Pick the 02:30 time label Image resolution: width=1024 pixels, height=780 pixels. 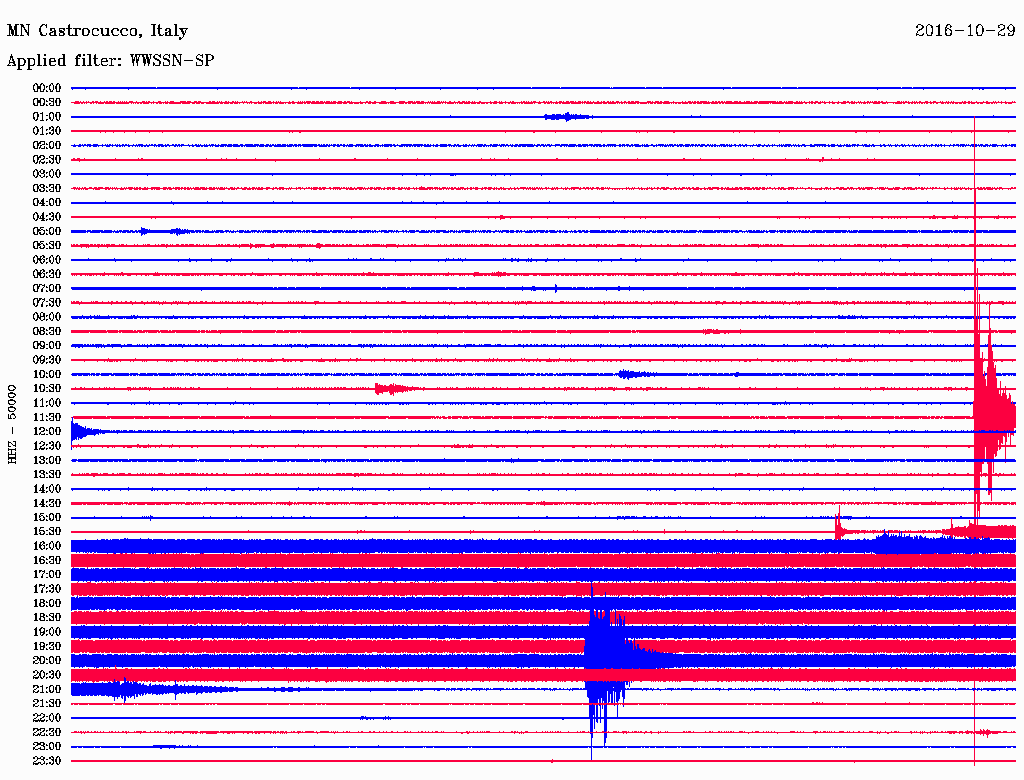pos(47,159)
